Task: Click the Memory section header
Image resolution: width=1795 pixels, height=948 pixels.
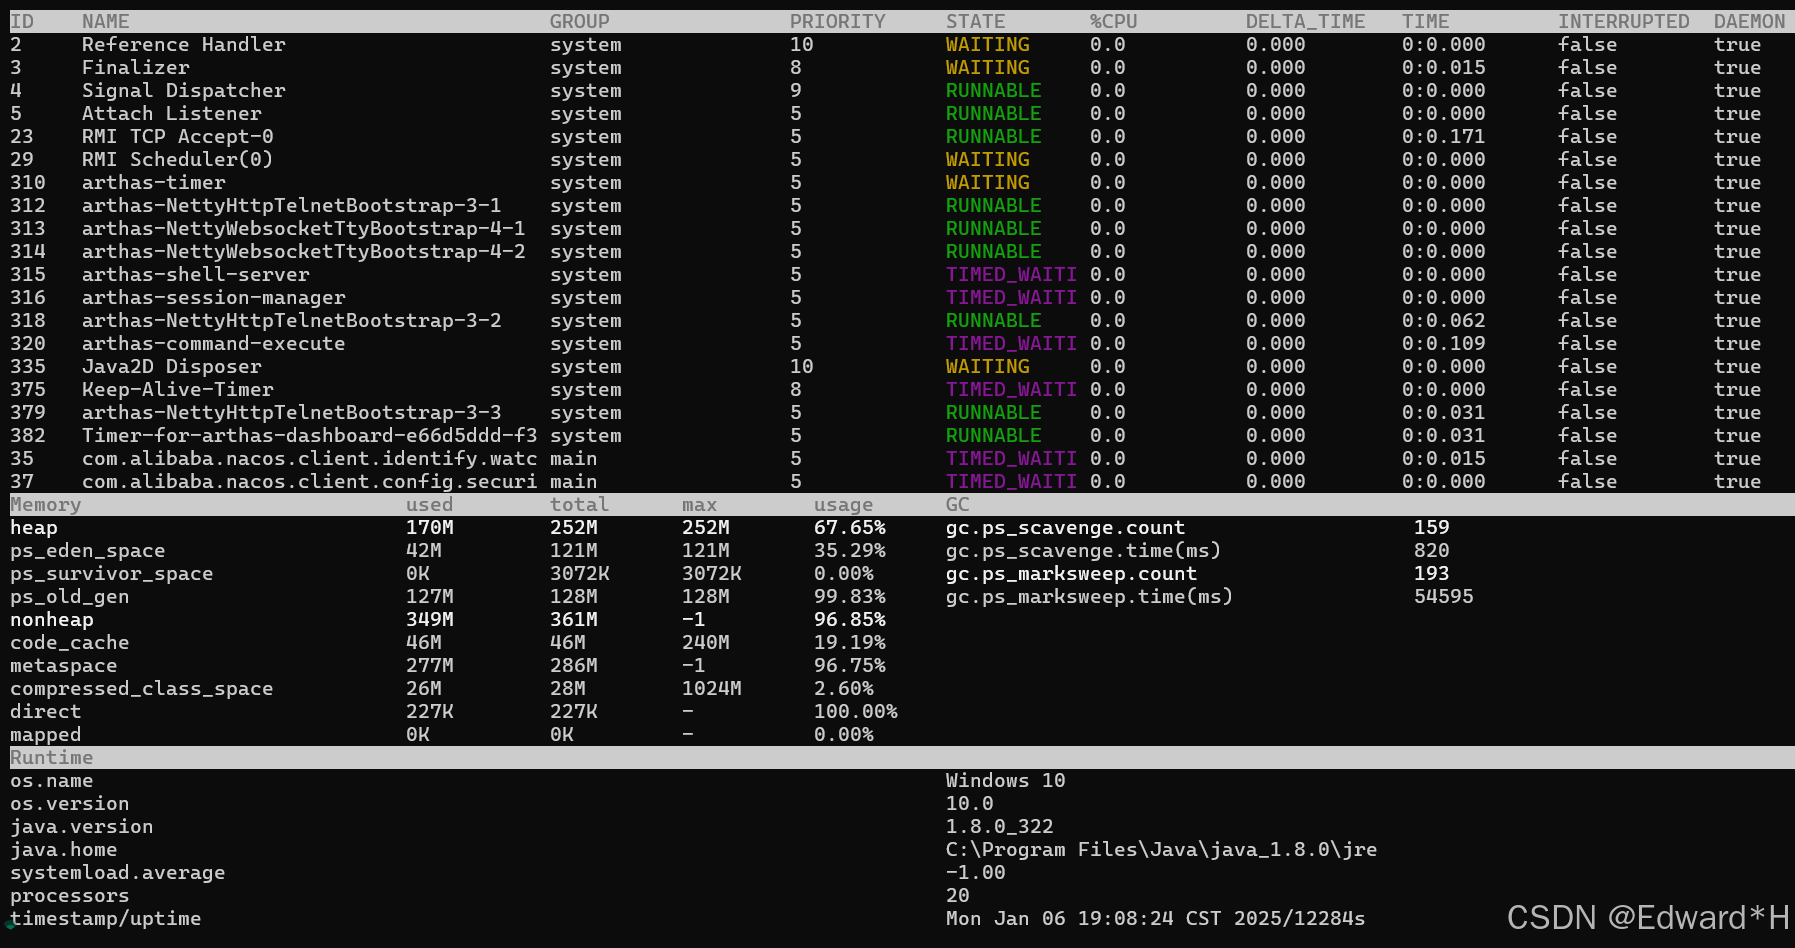Action: [x=45, y=504]
